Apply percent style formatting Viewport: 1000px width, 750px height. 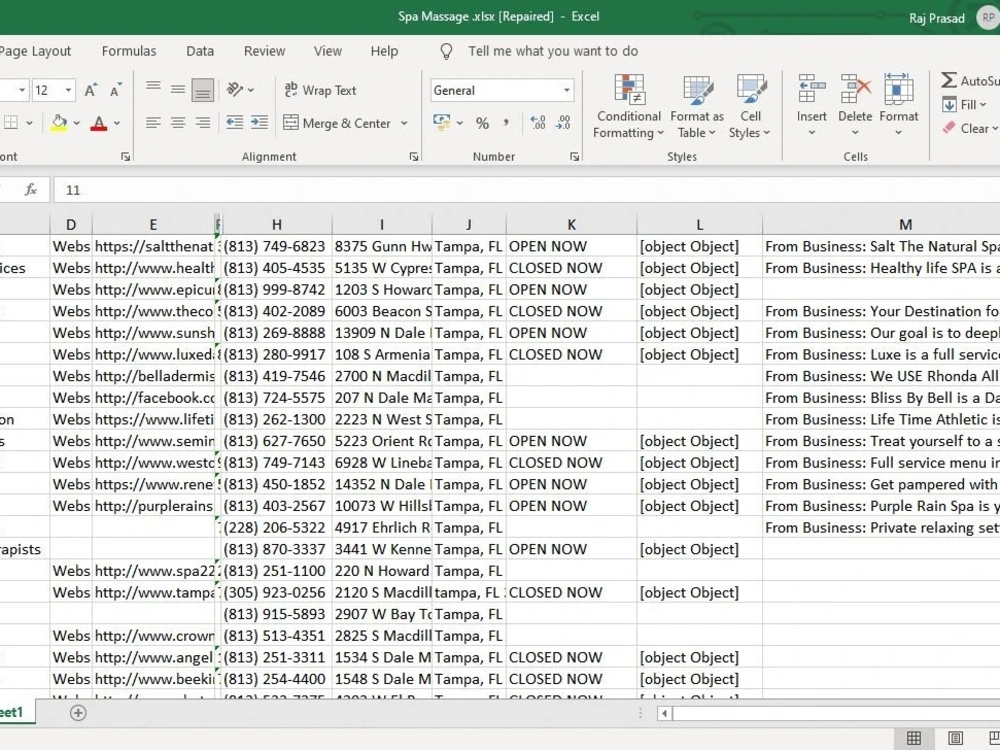(482, 122)
